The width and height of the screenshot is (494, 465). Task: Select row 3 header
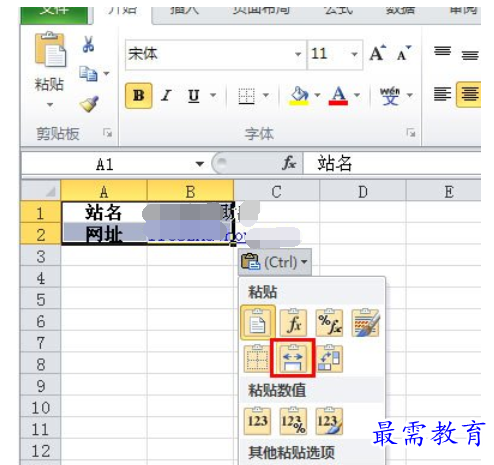click(x=40, y=256)
